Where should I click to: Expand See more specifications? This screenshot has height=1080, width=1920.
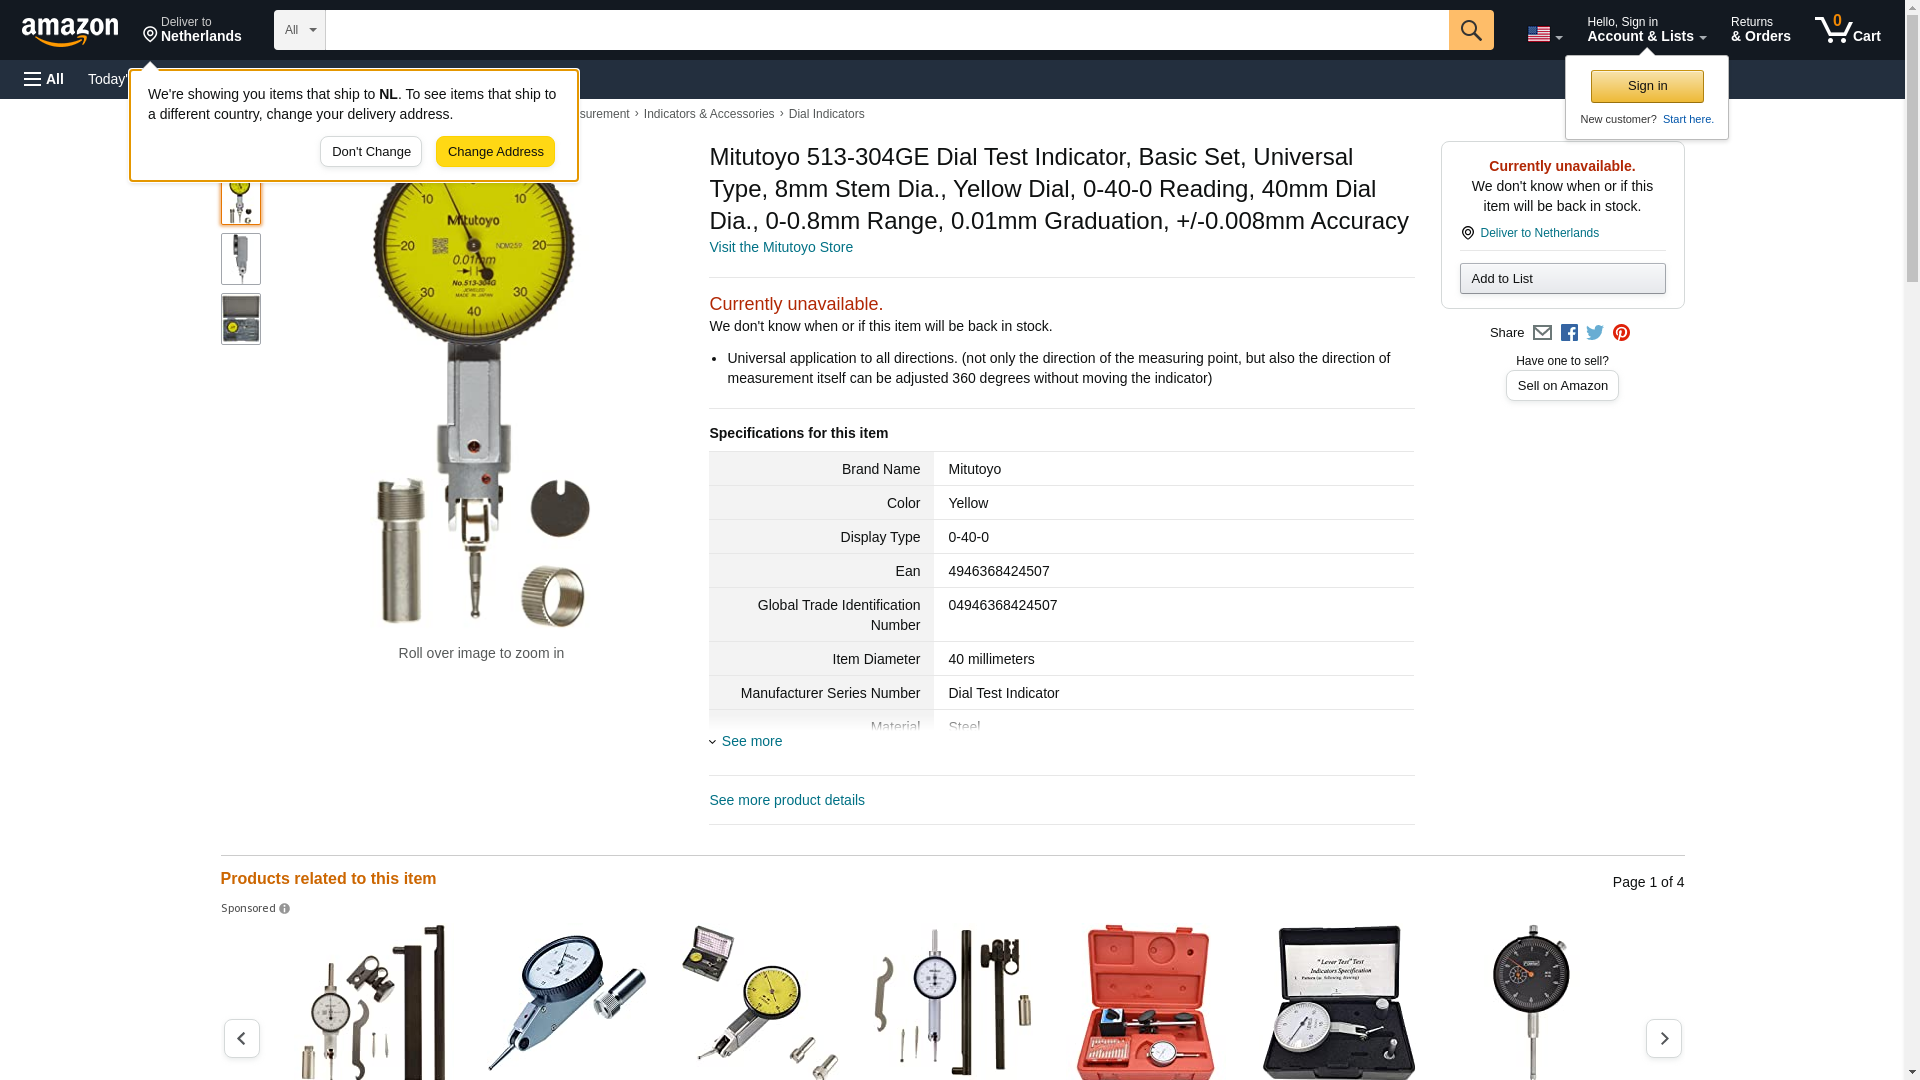[x=746, y=741]
